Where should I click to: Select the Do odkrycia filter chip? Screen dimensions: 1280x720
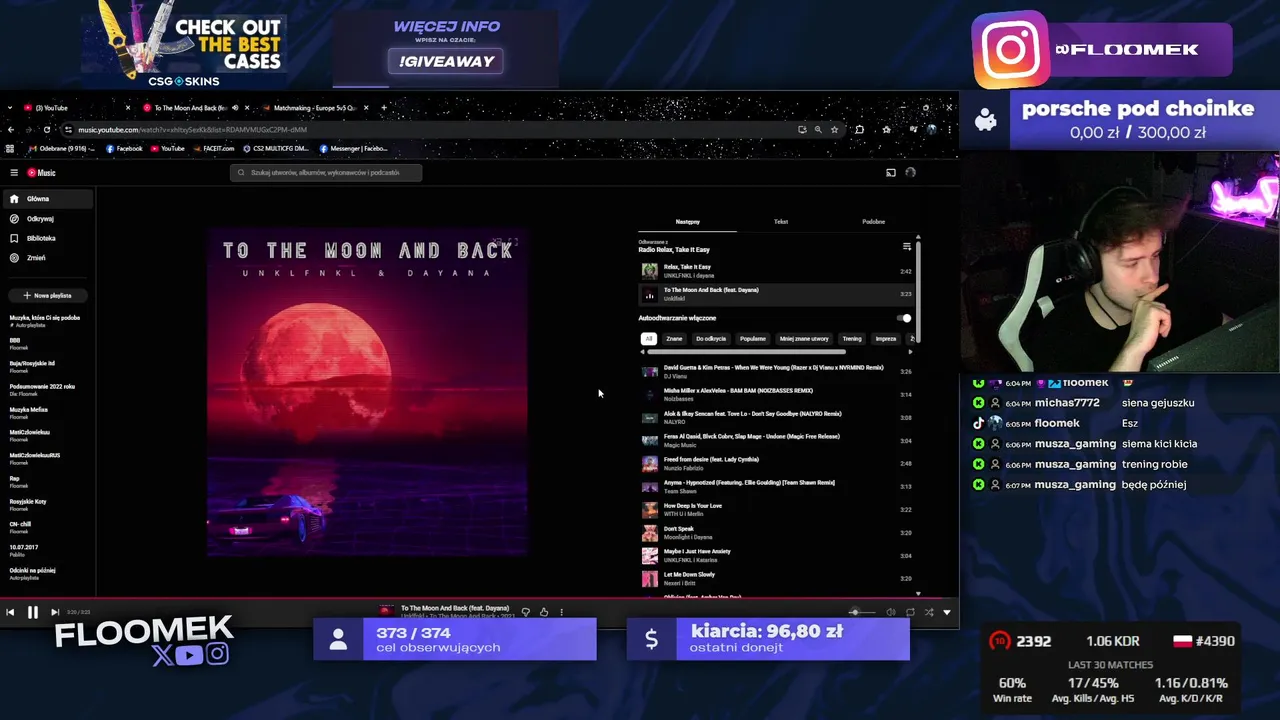(711, 339)
